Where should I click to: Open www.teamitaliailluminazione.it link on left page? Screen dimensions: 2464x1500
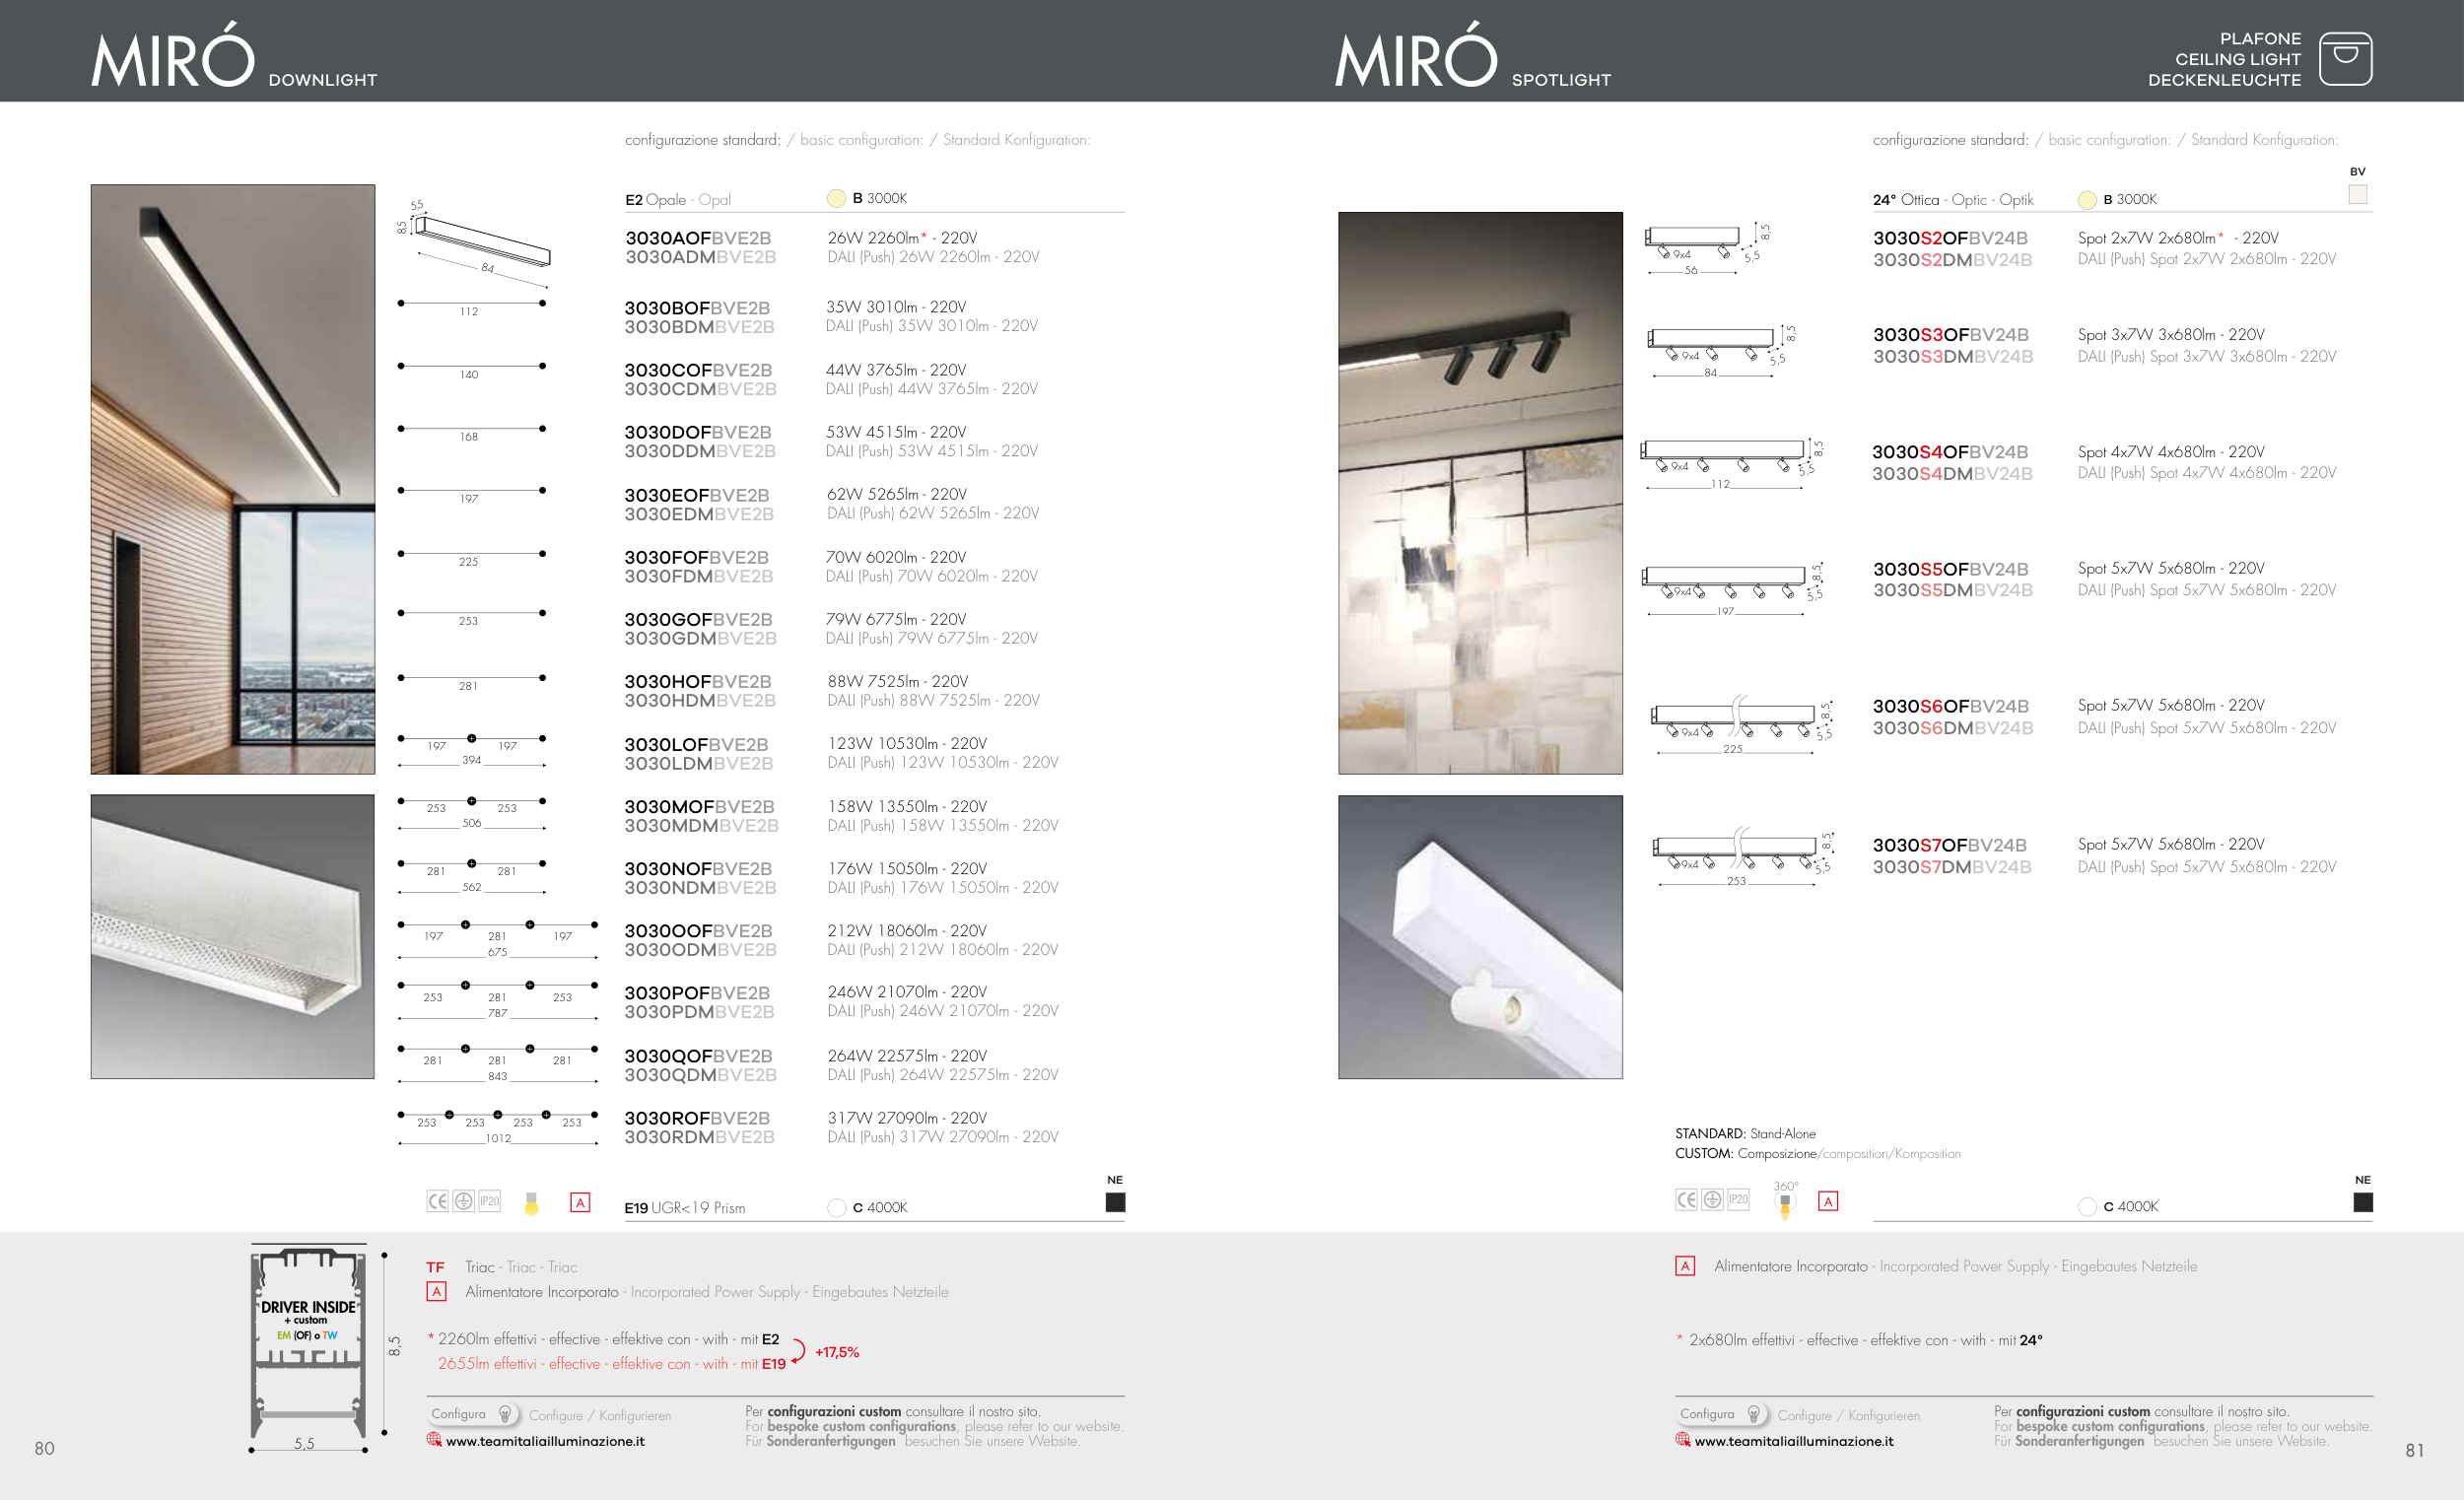coord(545,1441)
